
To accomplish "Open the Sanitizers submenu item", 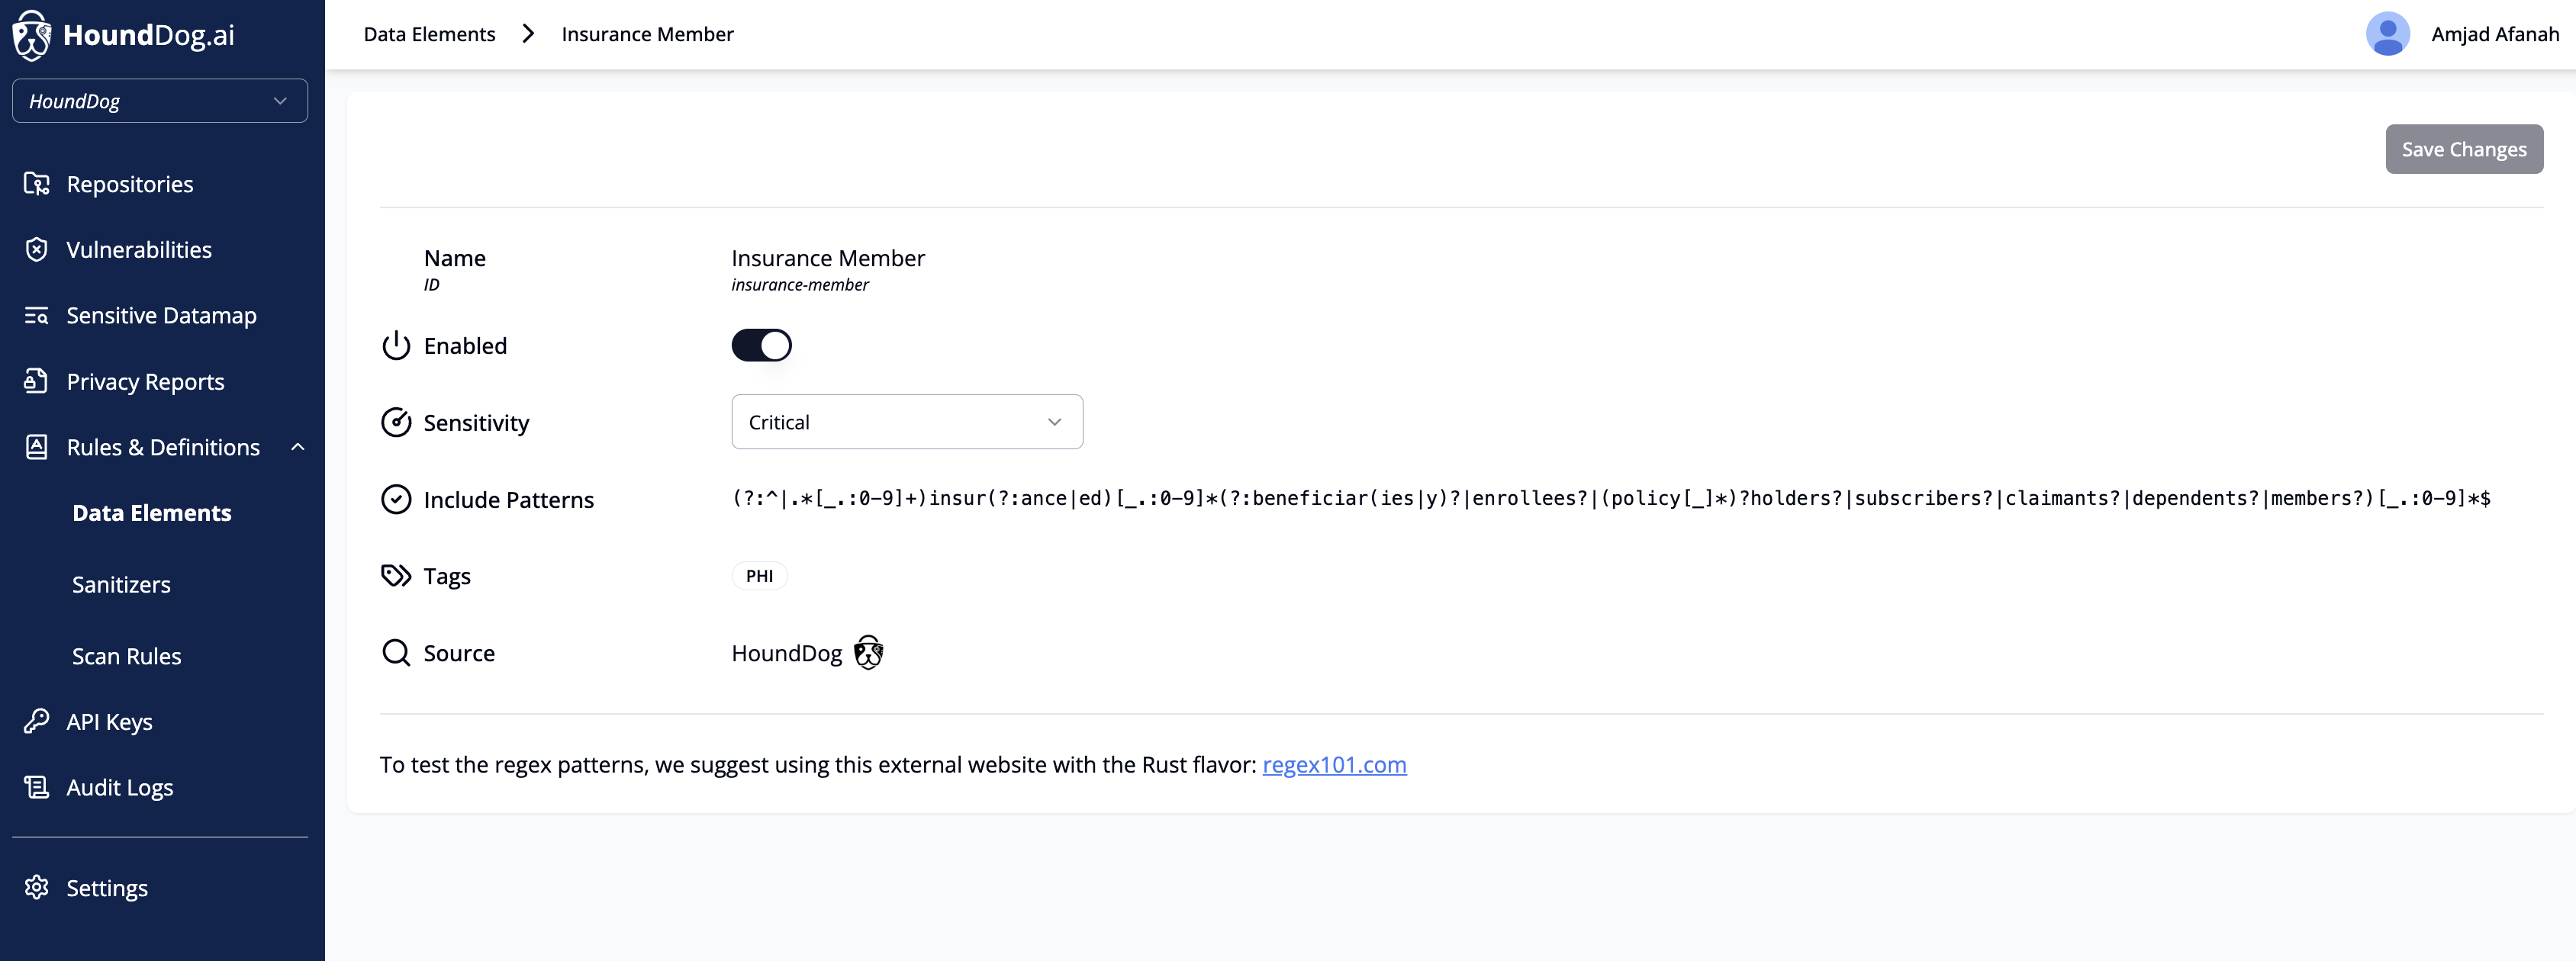I will click(x=121, y=585).
